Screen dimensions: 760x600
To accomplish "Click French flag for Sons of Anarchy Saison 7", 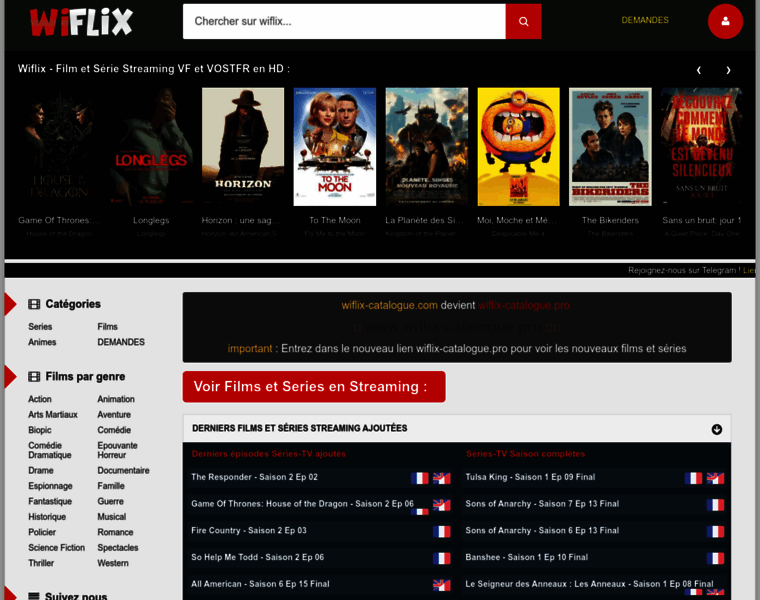I will (x=715, y=505).
